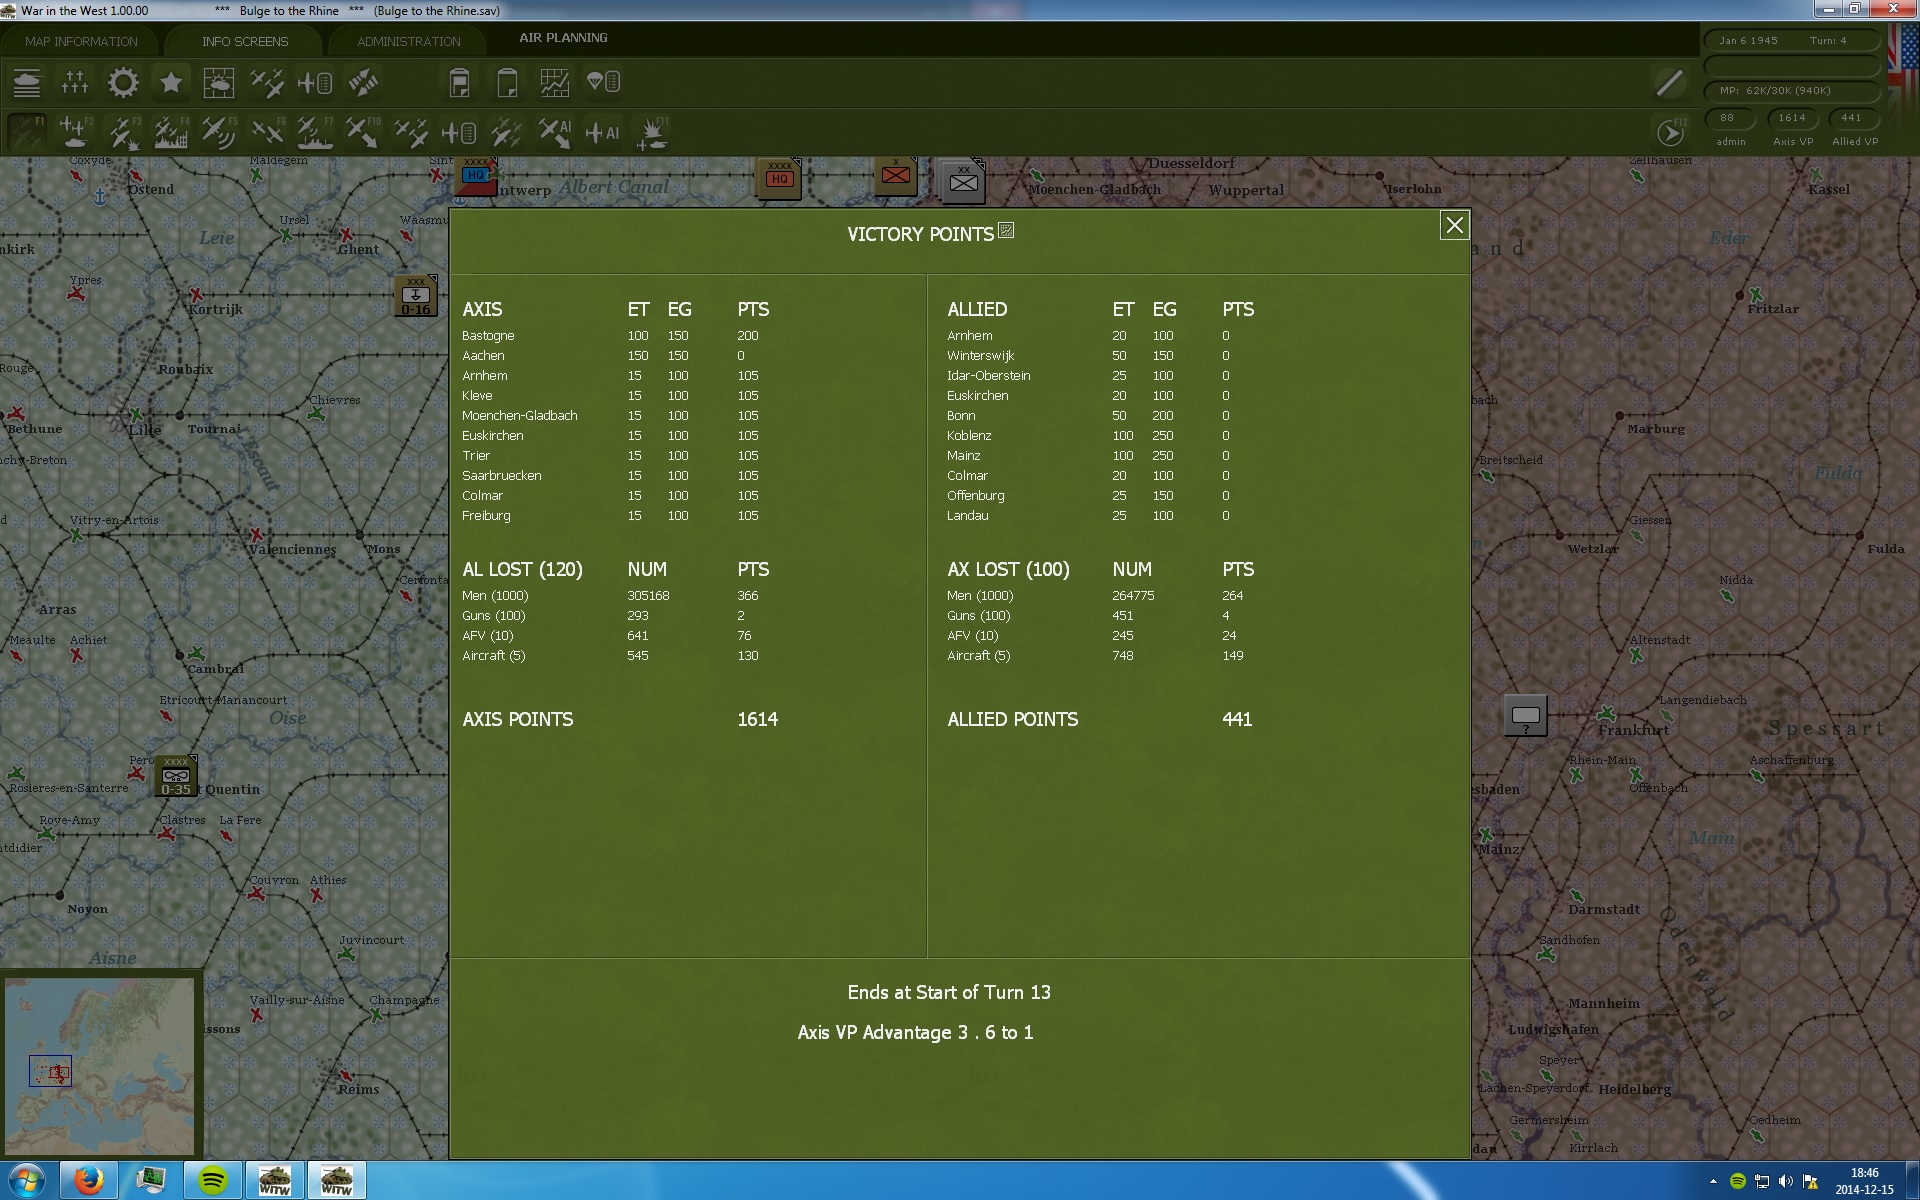
Task: Click the losses crosses icon
Action: [75, 83]
